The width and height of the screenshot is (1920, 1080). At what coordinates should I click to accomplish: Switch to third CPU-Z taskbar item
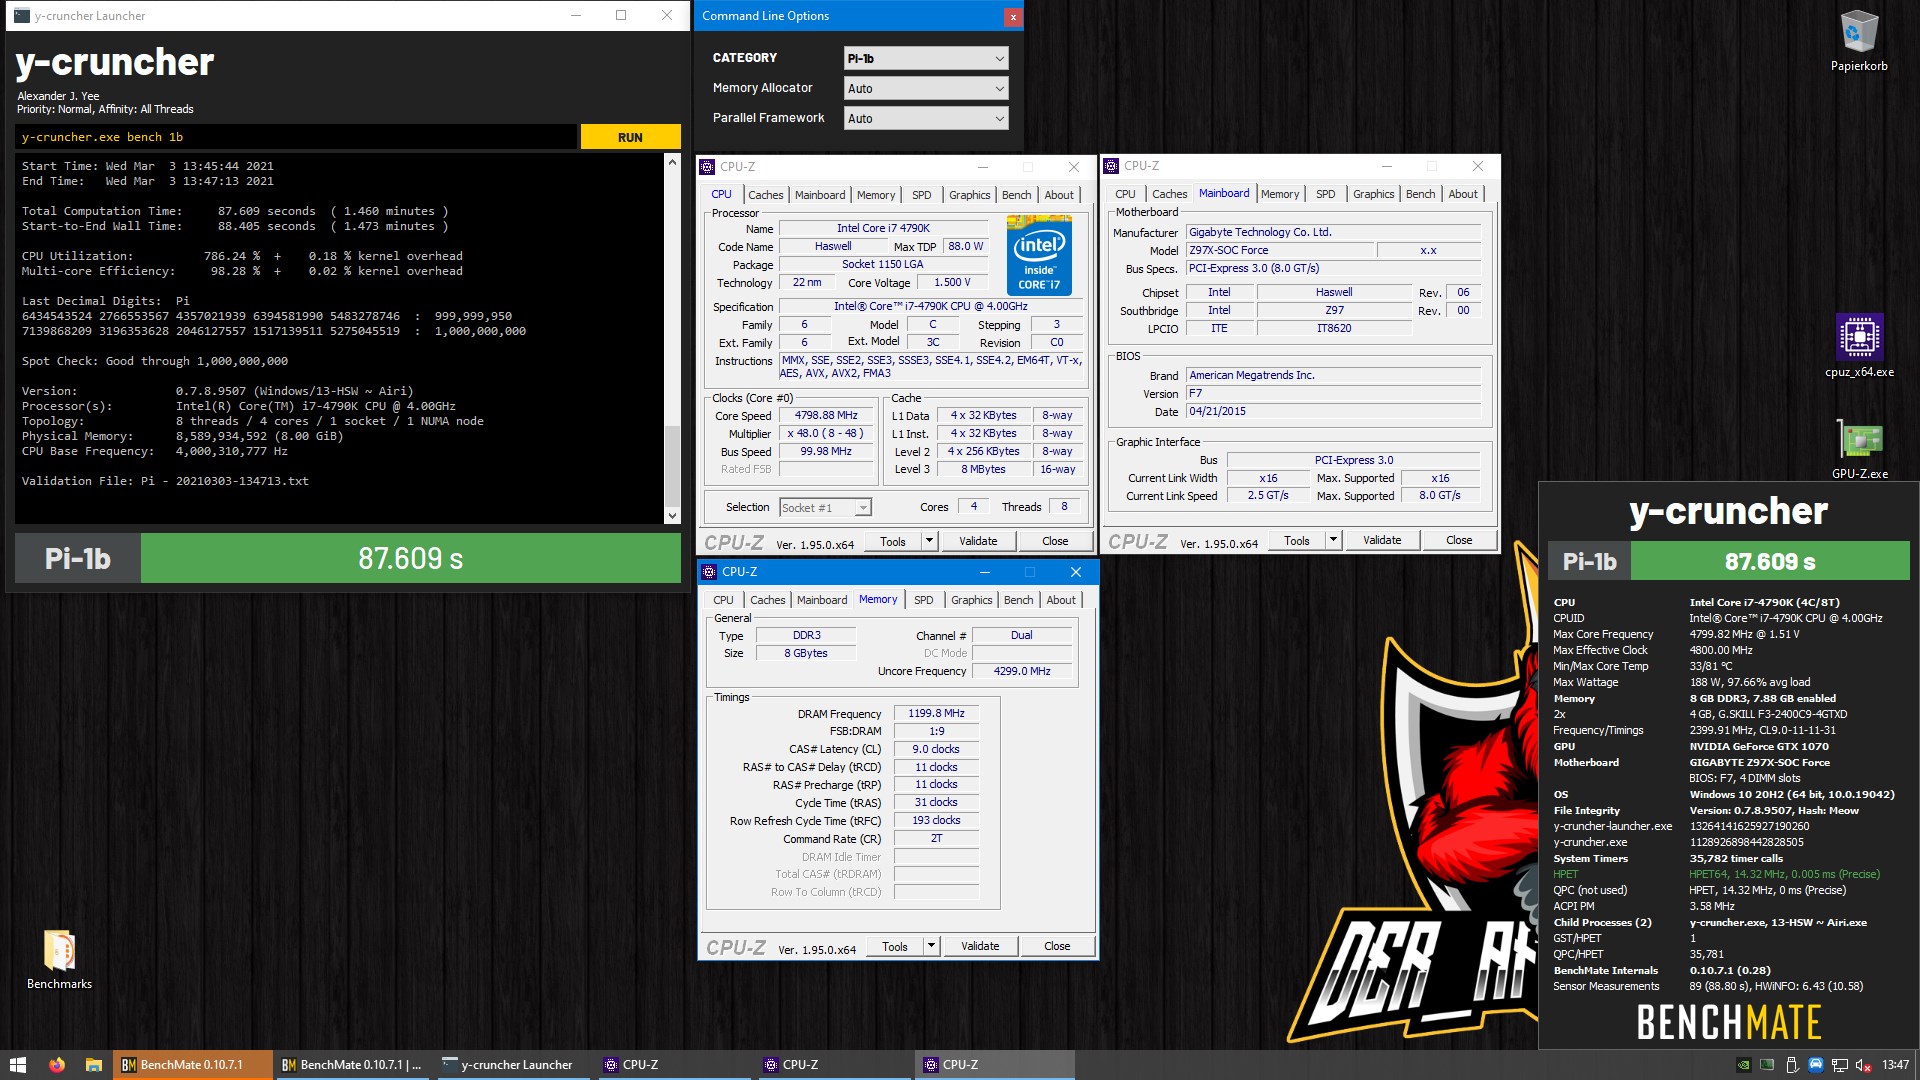993,1065
